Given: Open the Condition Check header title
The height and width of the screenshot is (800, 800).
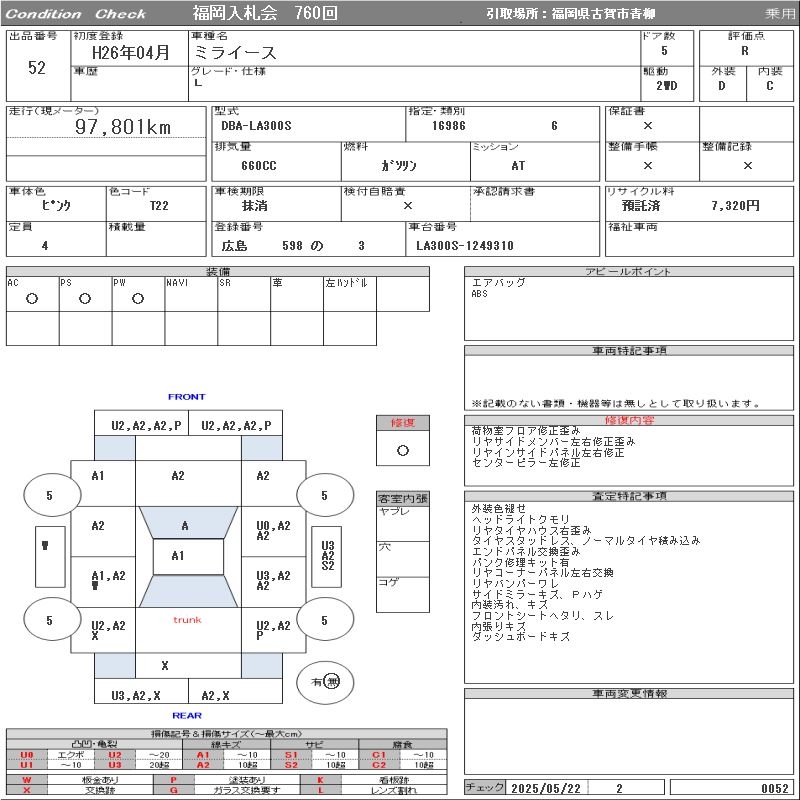Looking at the screenshot, I should (x=76, y=14).
